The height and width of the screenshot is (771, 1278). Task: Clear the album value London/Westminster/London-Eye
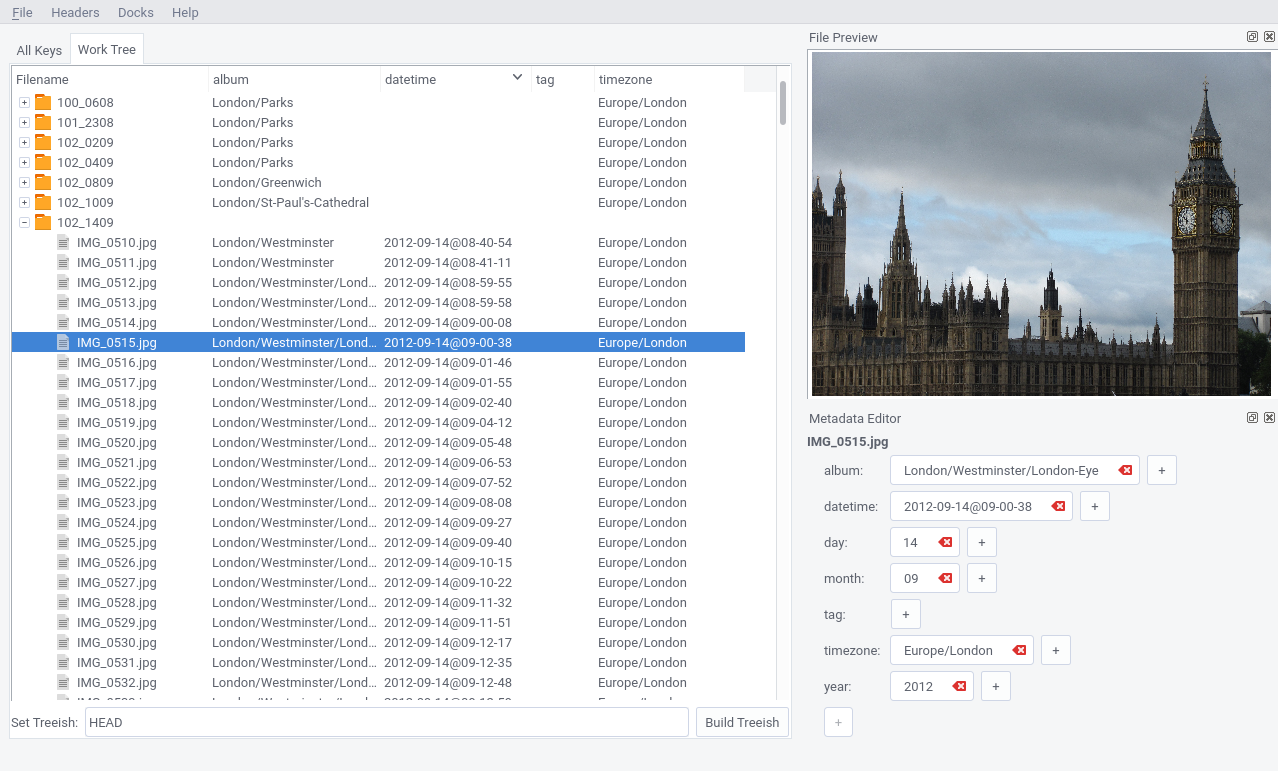[1126, 470]
